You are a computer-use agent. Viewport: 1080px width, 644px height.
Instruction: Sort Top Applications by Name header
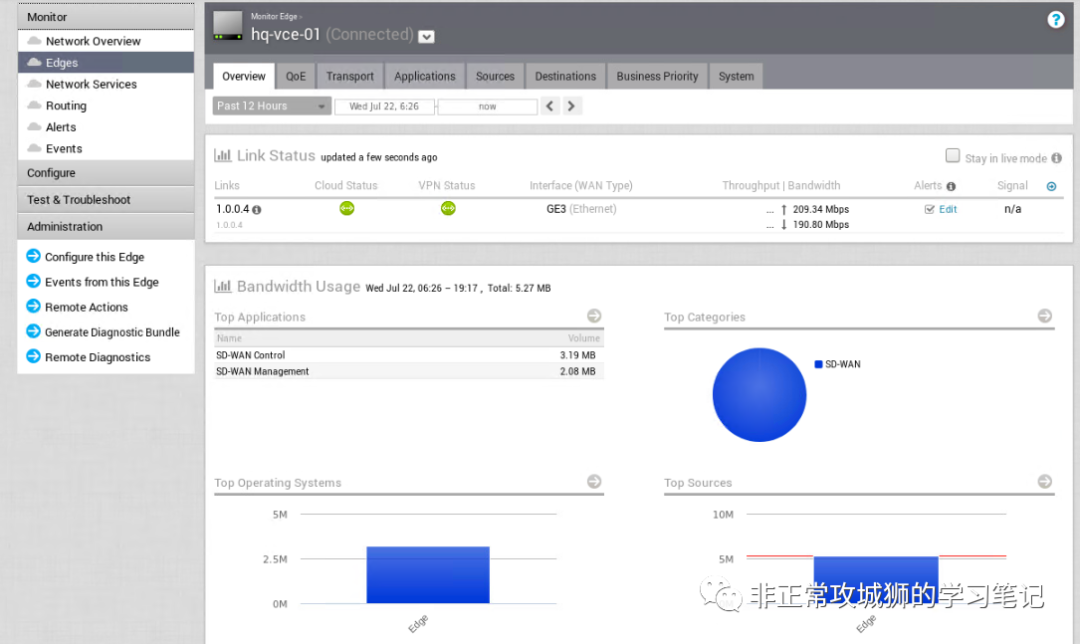(229, 338)
